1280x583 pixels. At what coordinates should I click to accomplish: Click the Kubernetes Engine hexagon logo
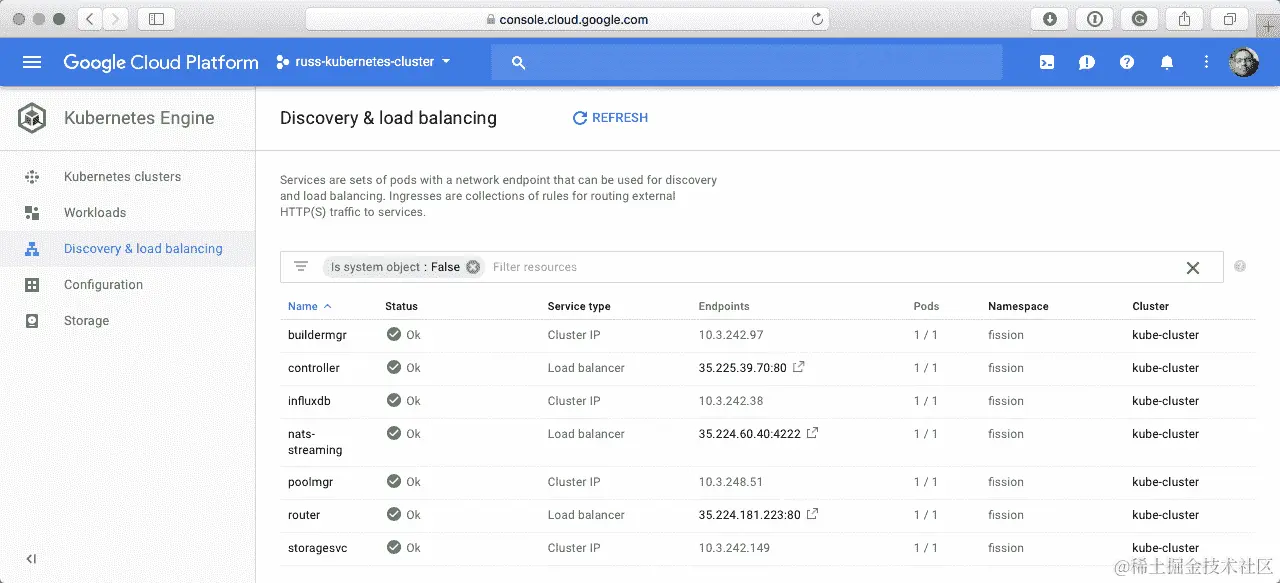[32, 118]
